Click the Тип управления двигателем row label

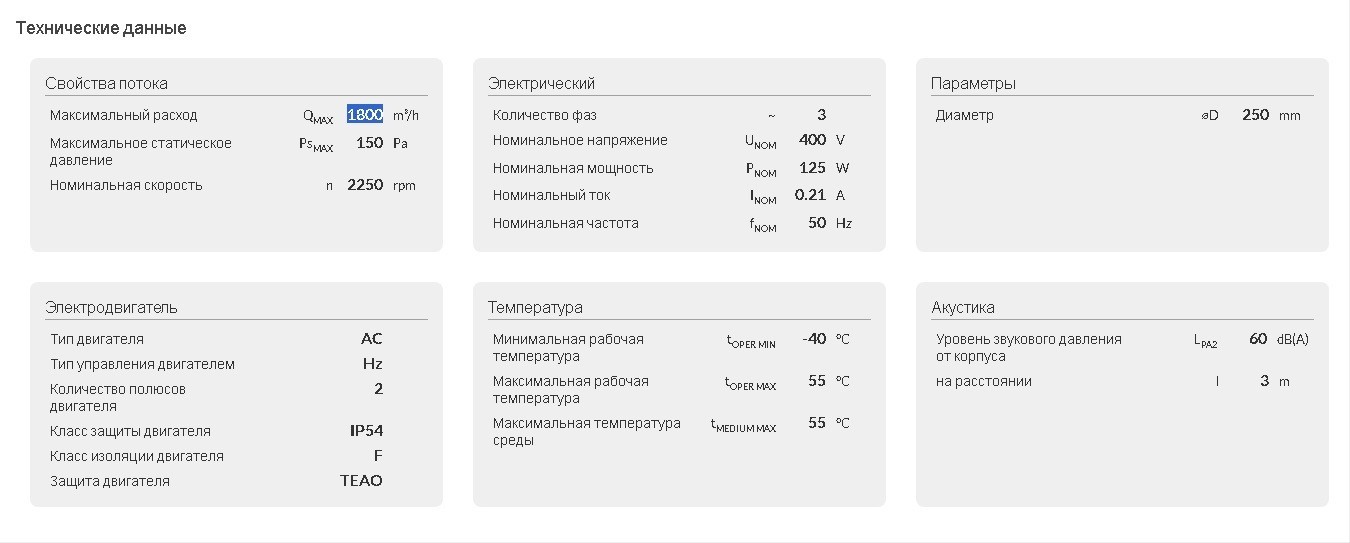pos(142,364)
